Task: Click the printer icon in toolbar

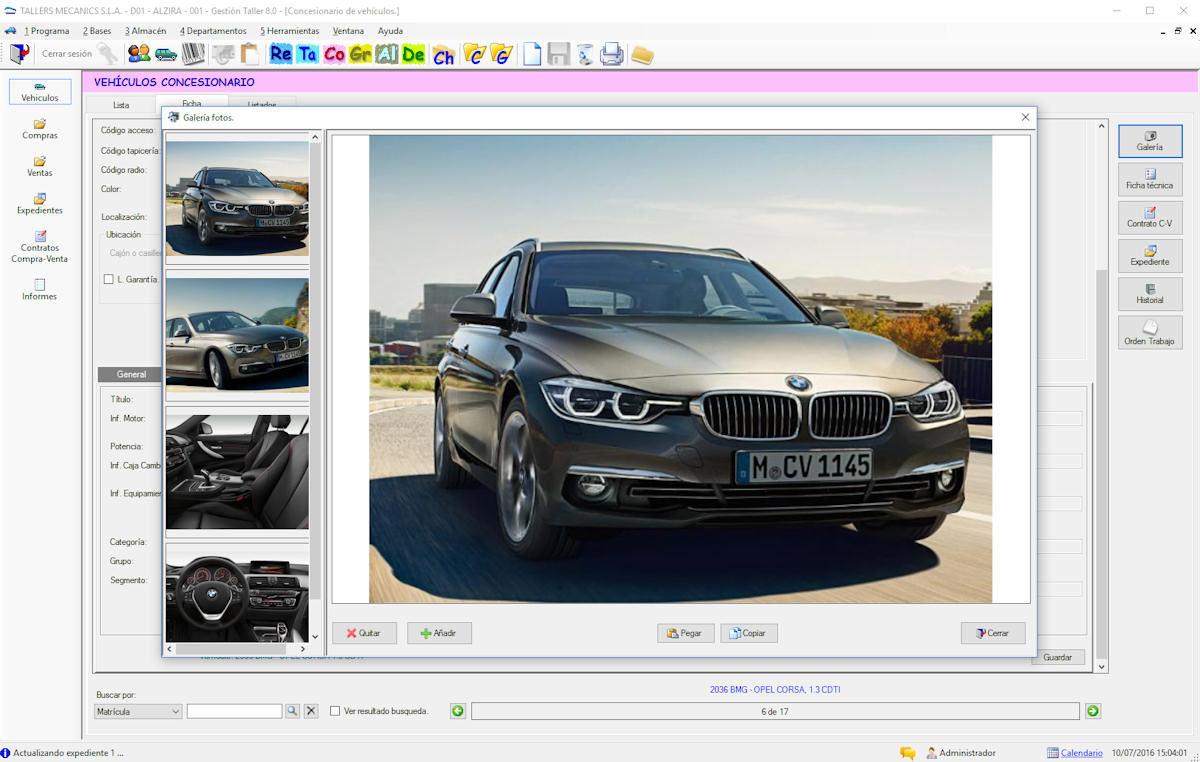Action: click(x=612, y=54)
